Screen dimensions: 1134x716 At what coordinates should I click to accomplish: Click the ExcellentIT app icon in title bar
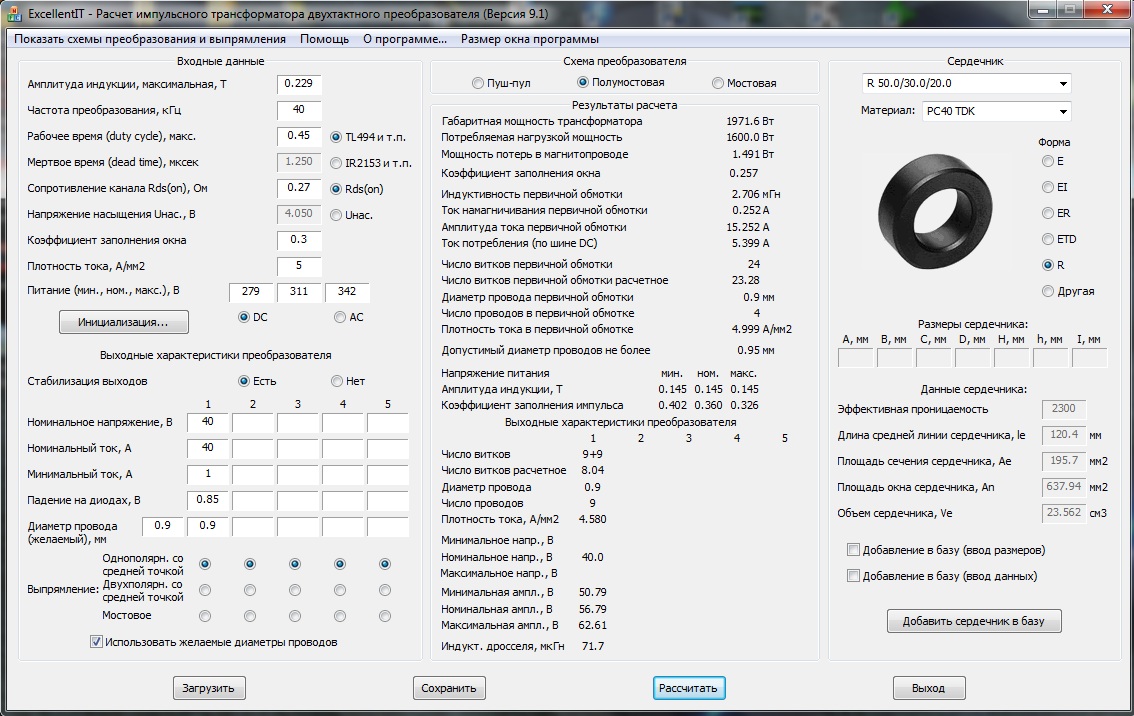click(x=14, y=11)
